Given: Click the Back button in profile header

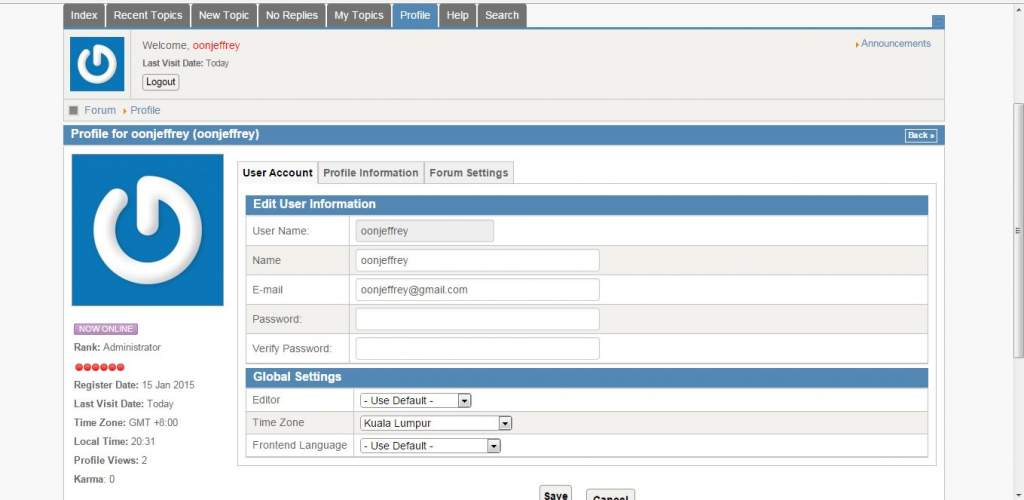Looking at the screenshot, I should coord(921,135).
